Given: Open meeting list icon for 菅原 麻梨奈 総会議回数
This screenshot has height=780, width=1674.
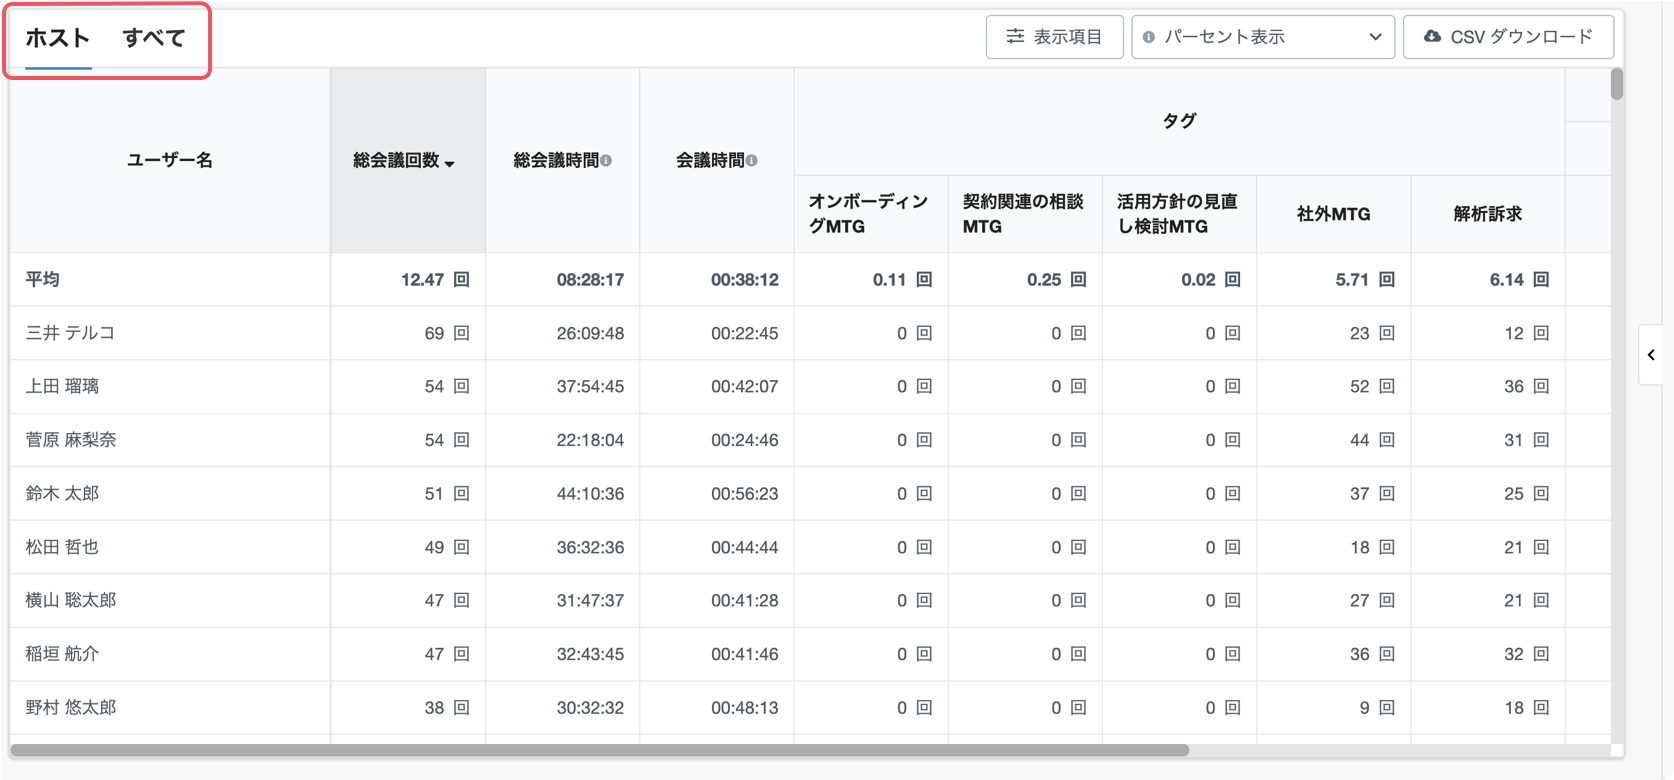Looking at the screenshot, I should point(461,440).
